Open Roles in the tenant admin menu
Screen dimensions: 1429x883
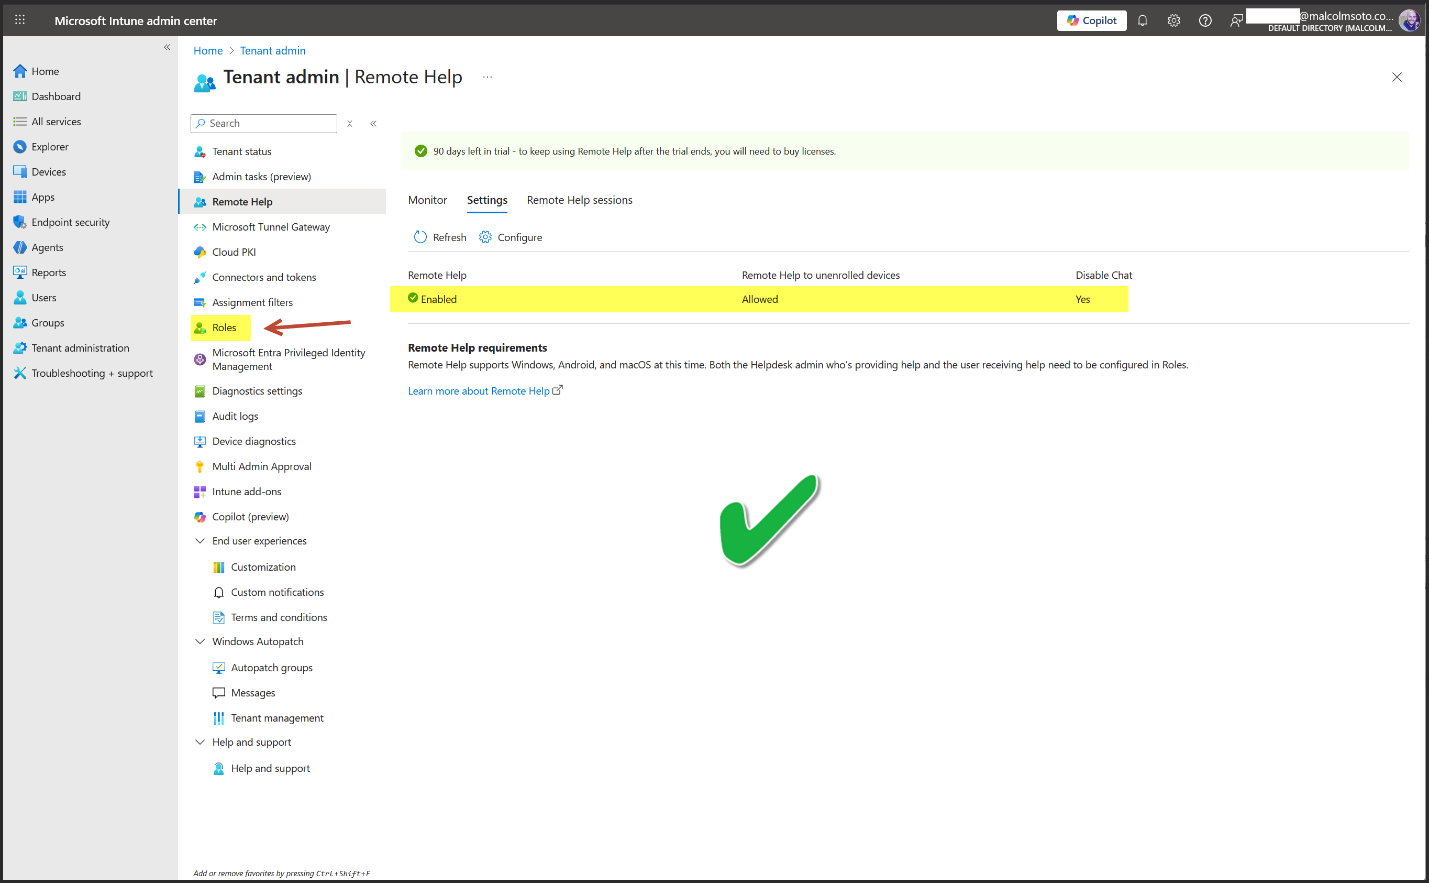point(224,328)
